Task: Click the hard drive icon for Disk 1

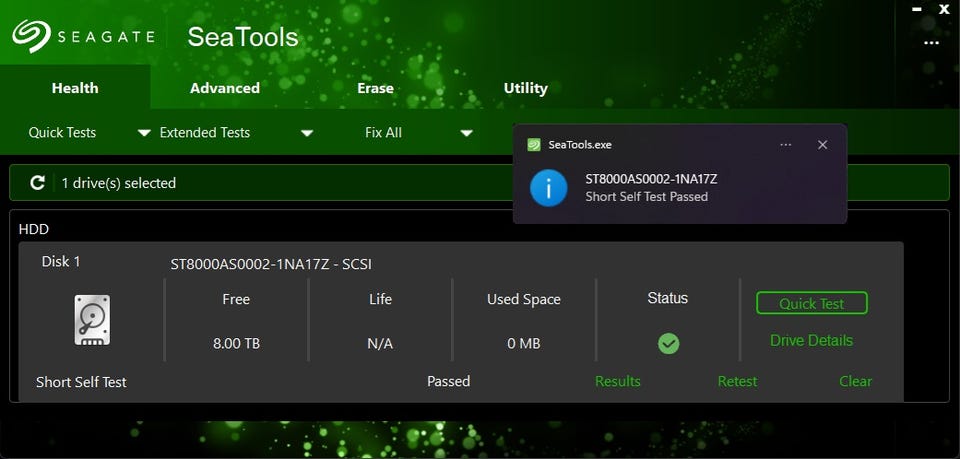Action: (92, 320)
